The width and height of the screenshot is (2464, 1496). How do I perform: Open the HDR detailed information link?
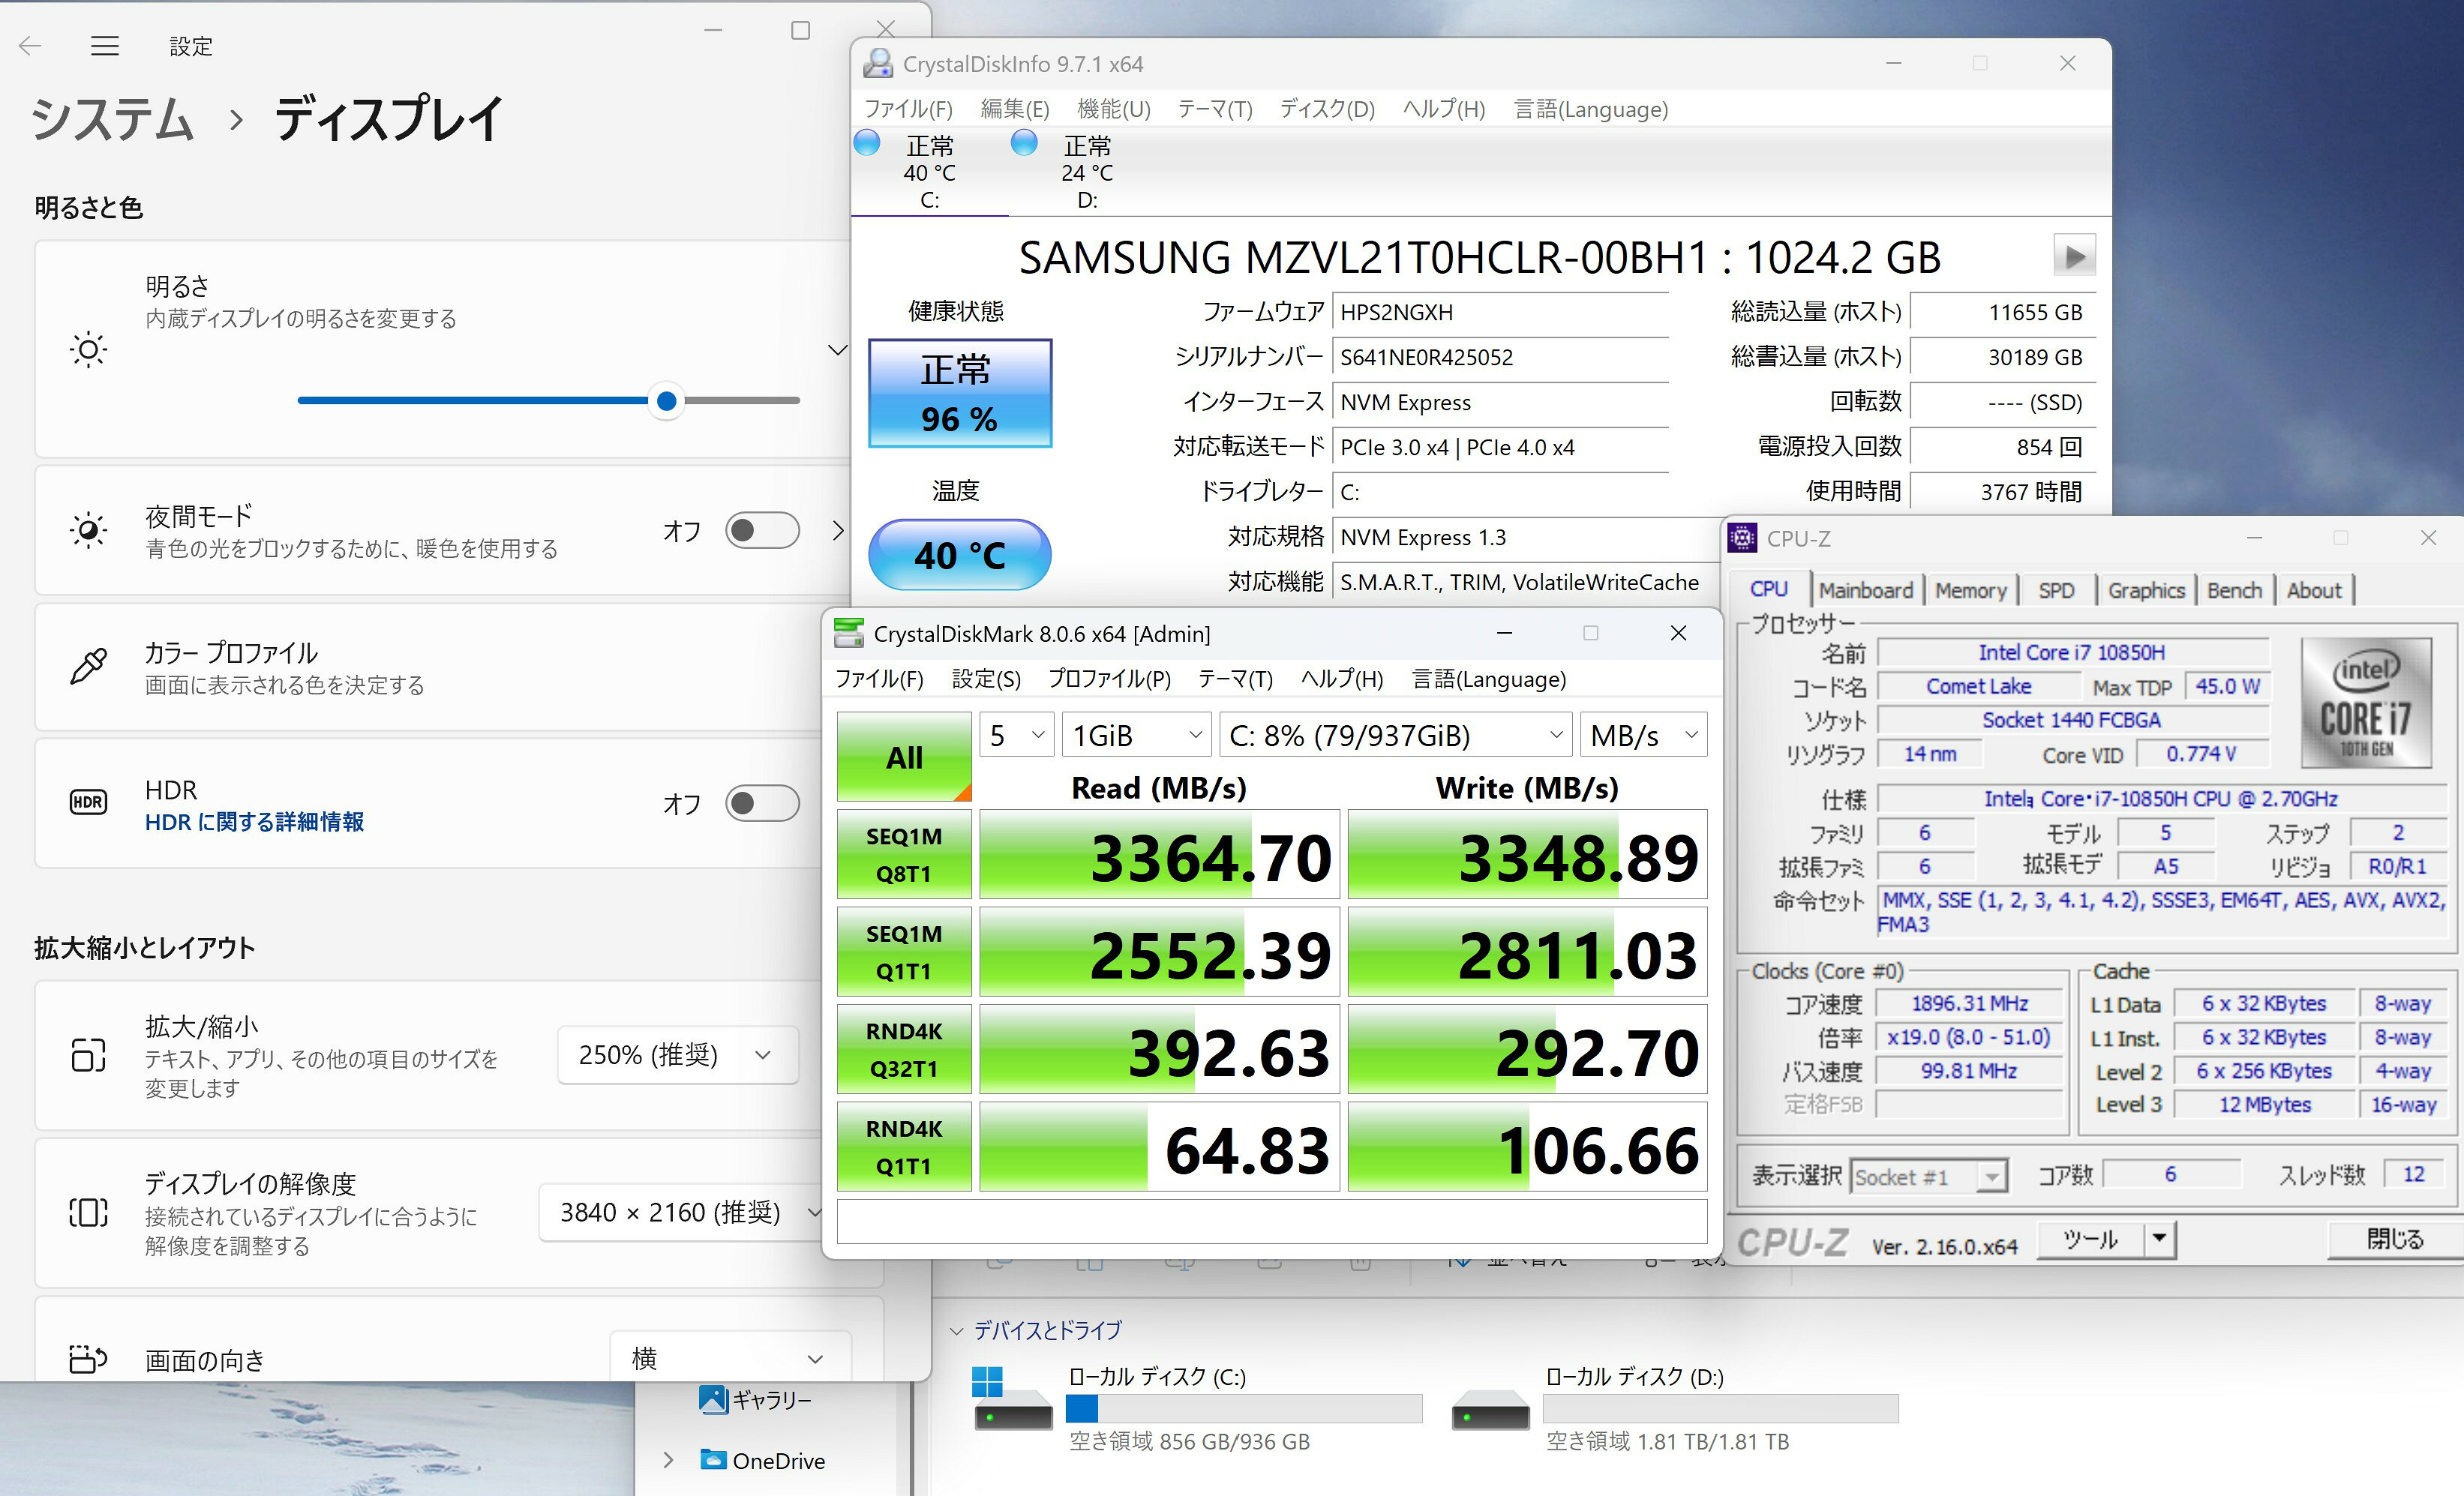(x=254, y=822)
